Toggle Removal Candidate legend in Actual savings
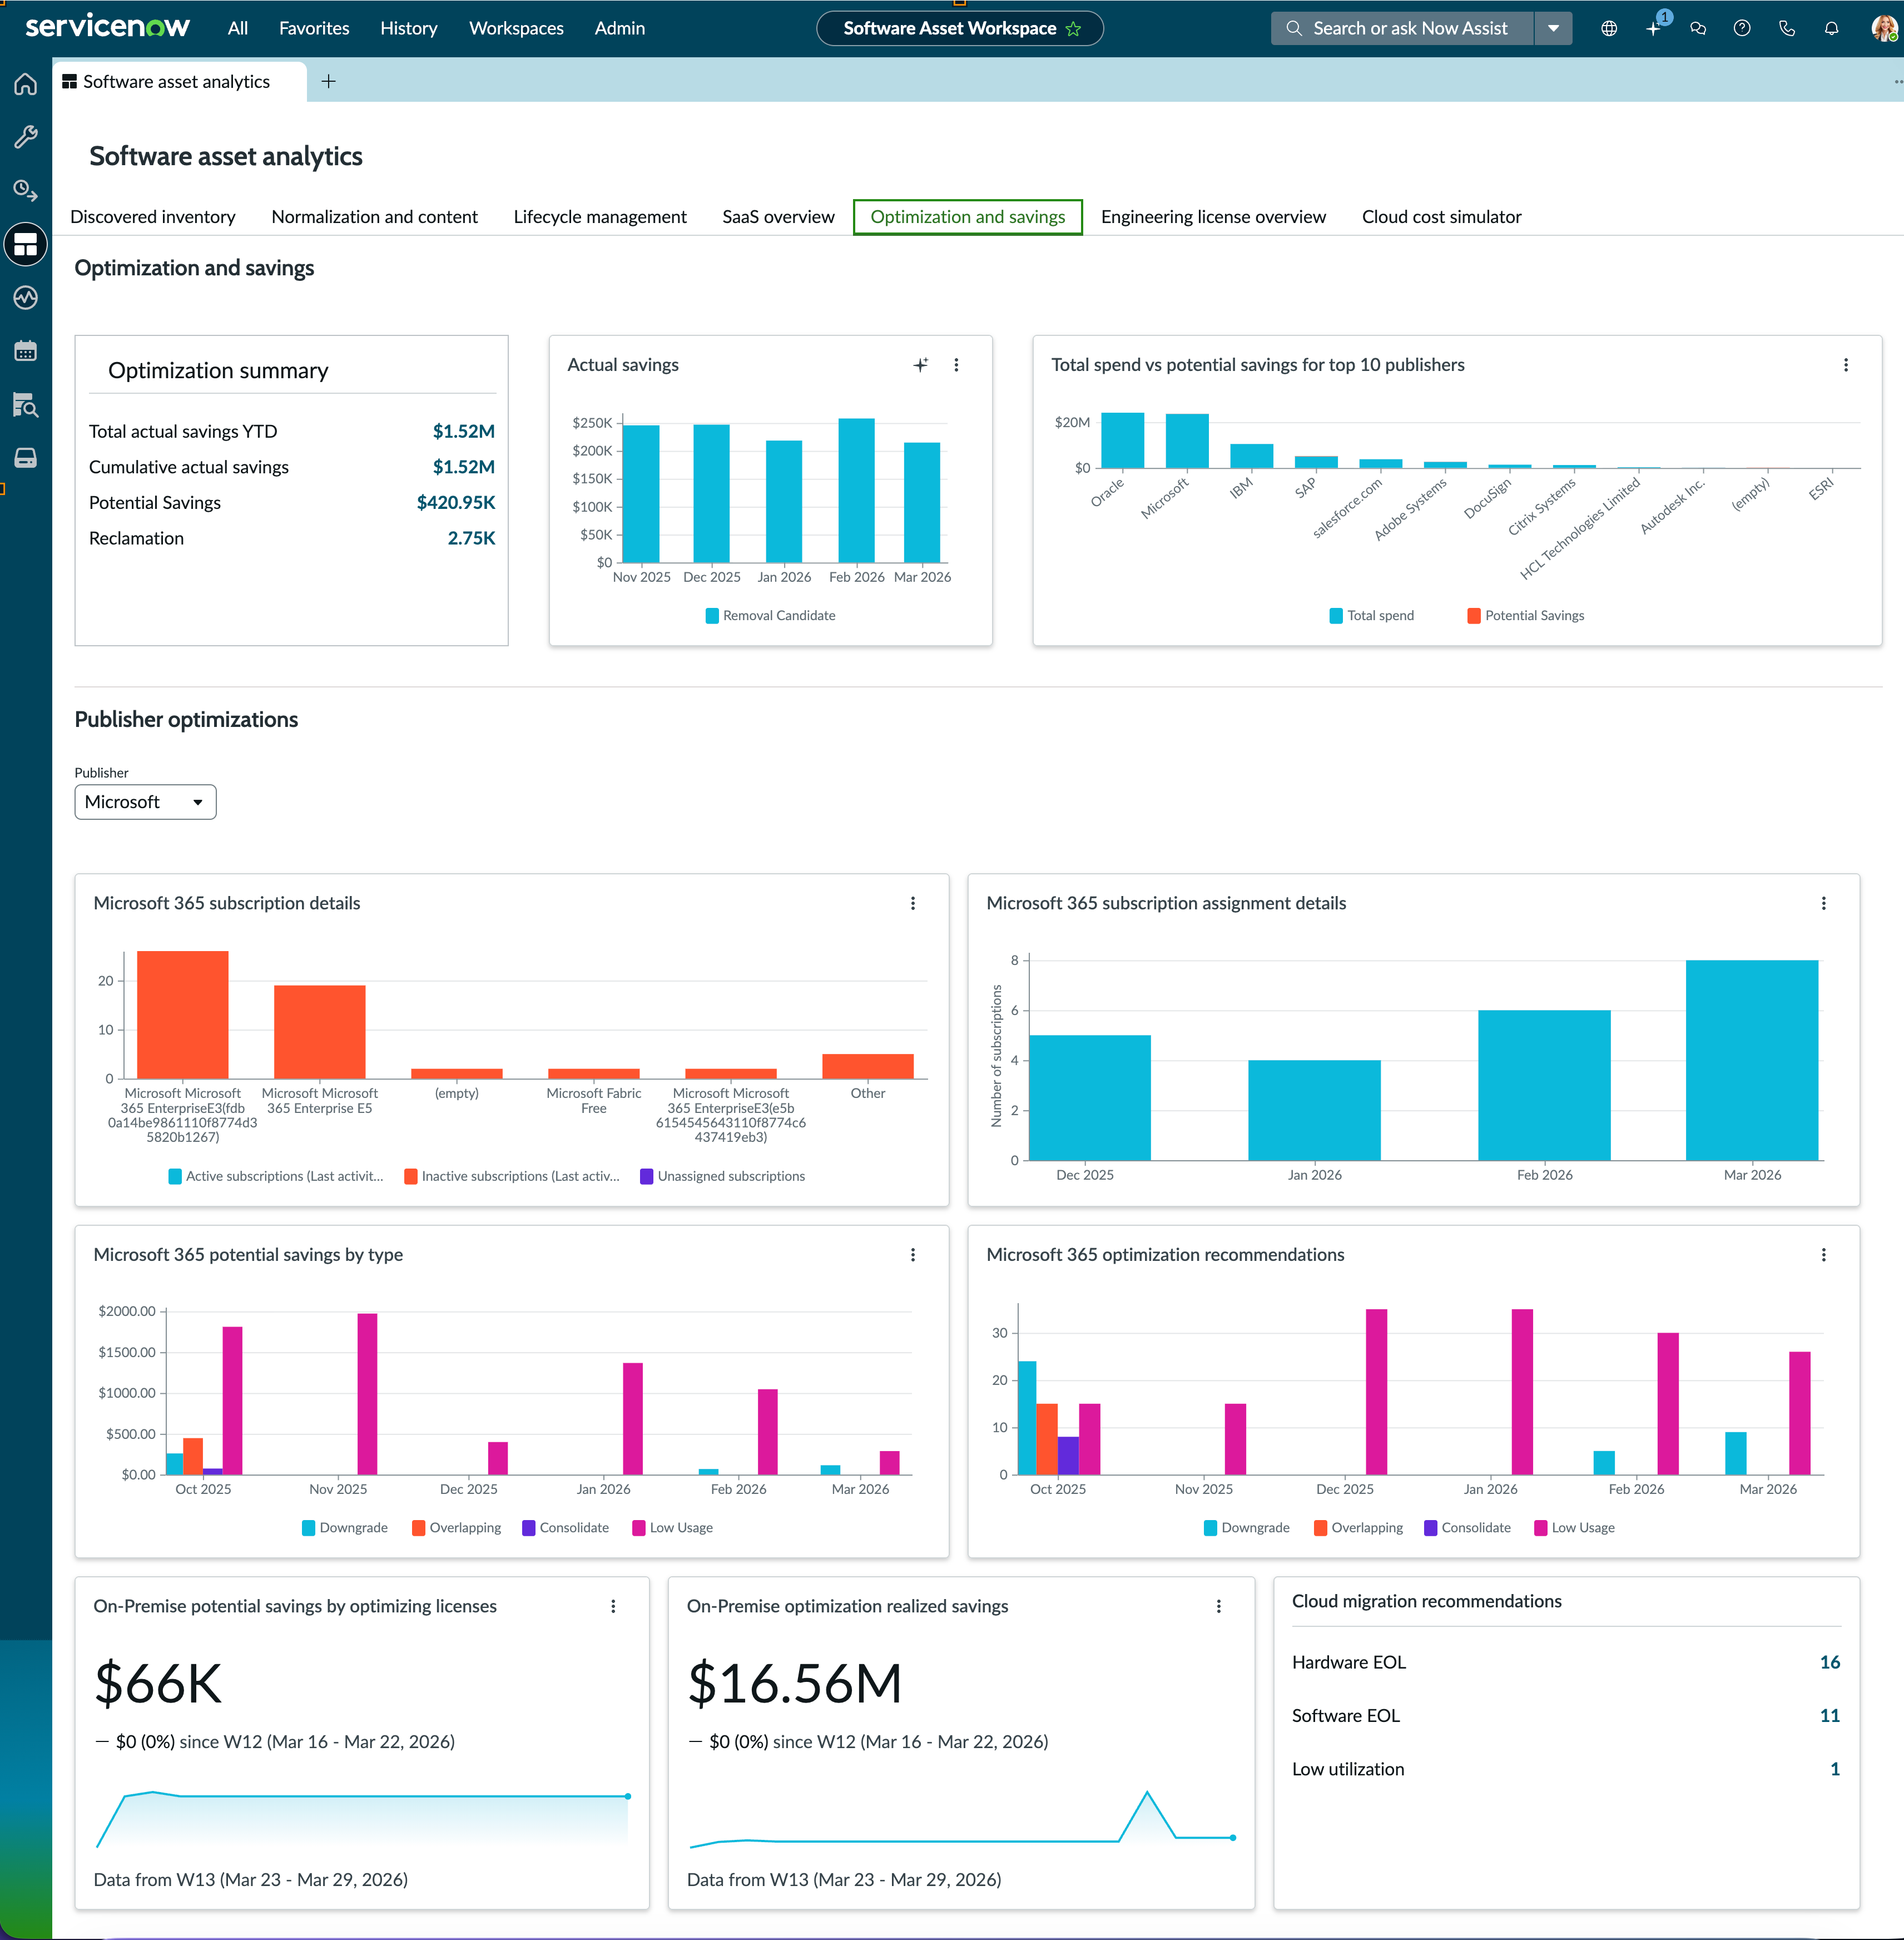Screen dimensions: 1904x1940 coord(770,616)
